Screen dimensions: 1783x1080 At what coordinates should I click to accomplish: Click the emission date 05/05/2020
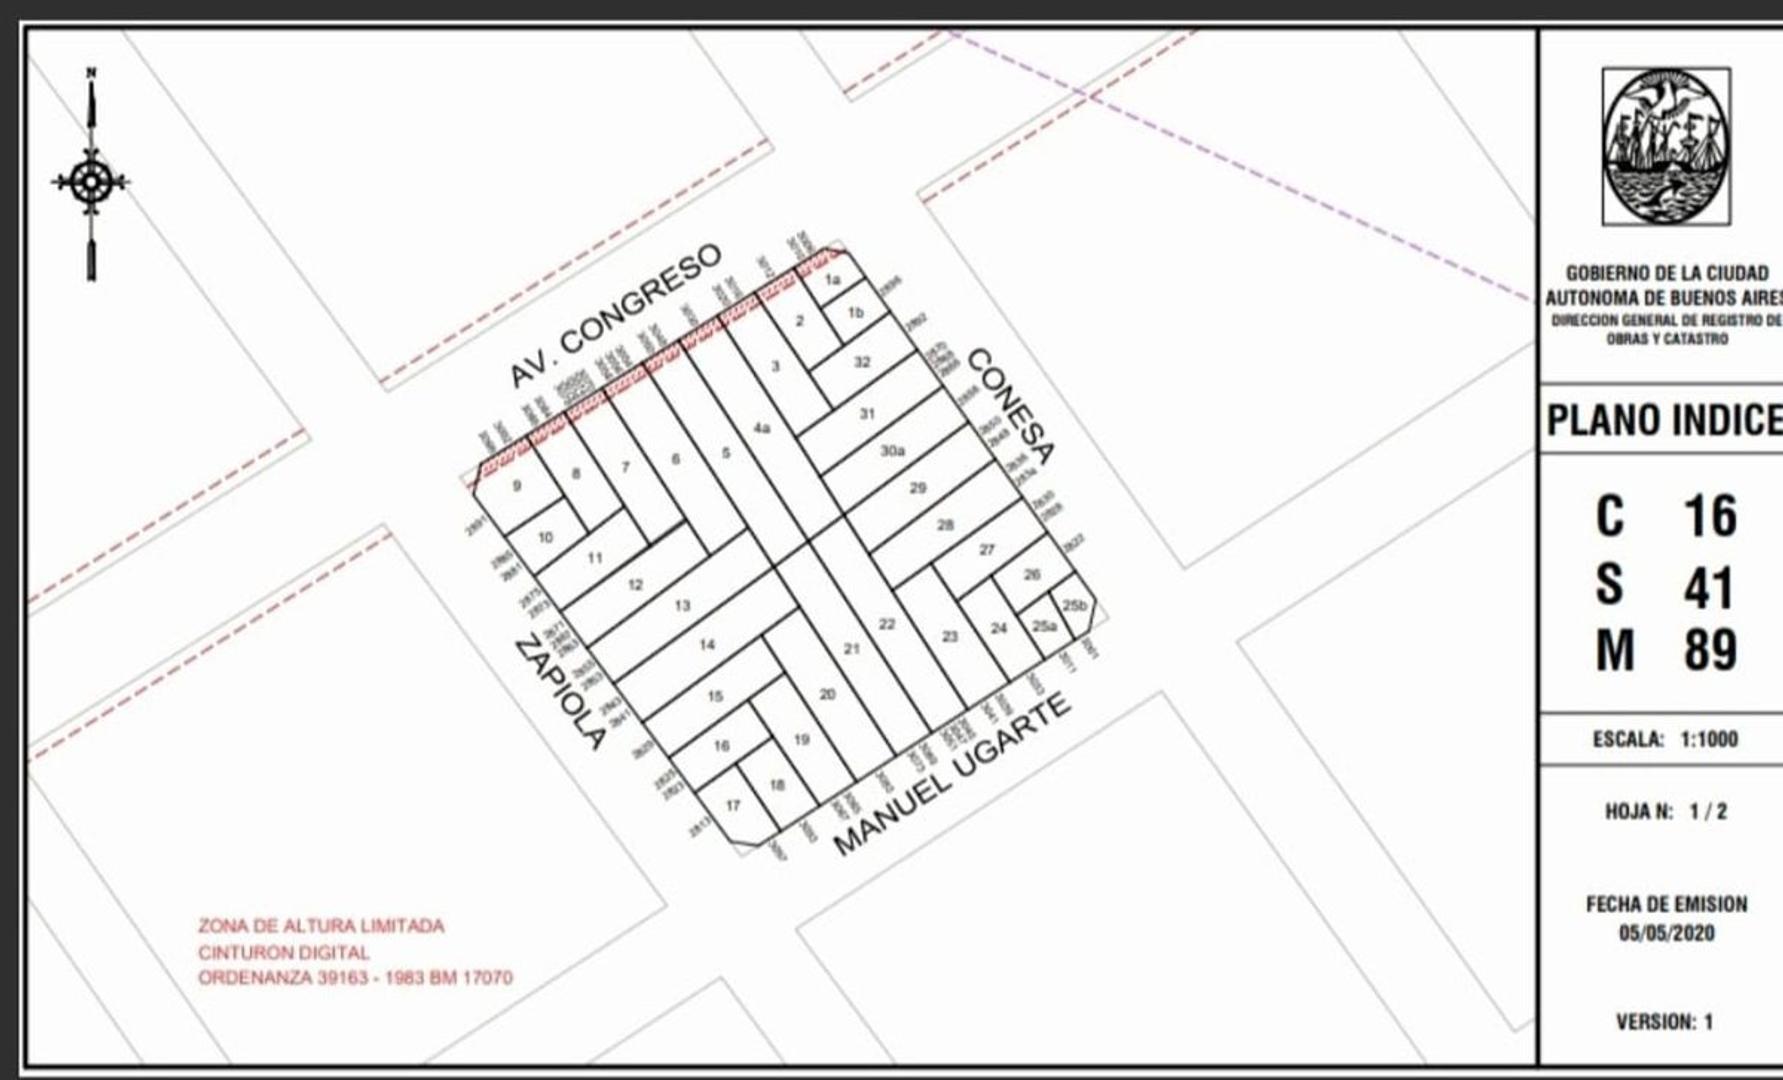tap(1666, 933)
